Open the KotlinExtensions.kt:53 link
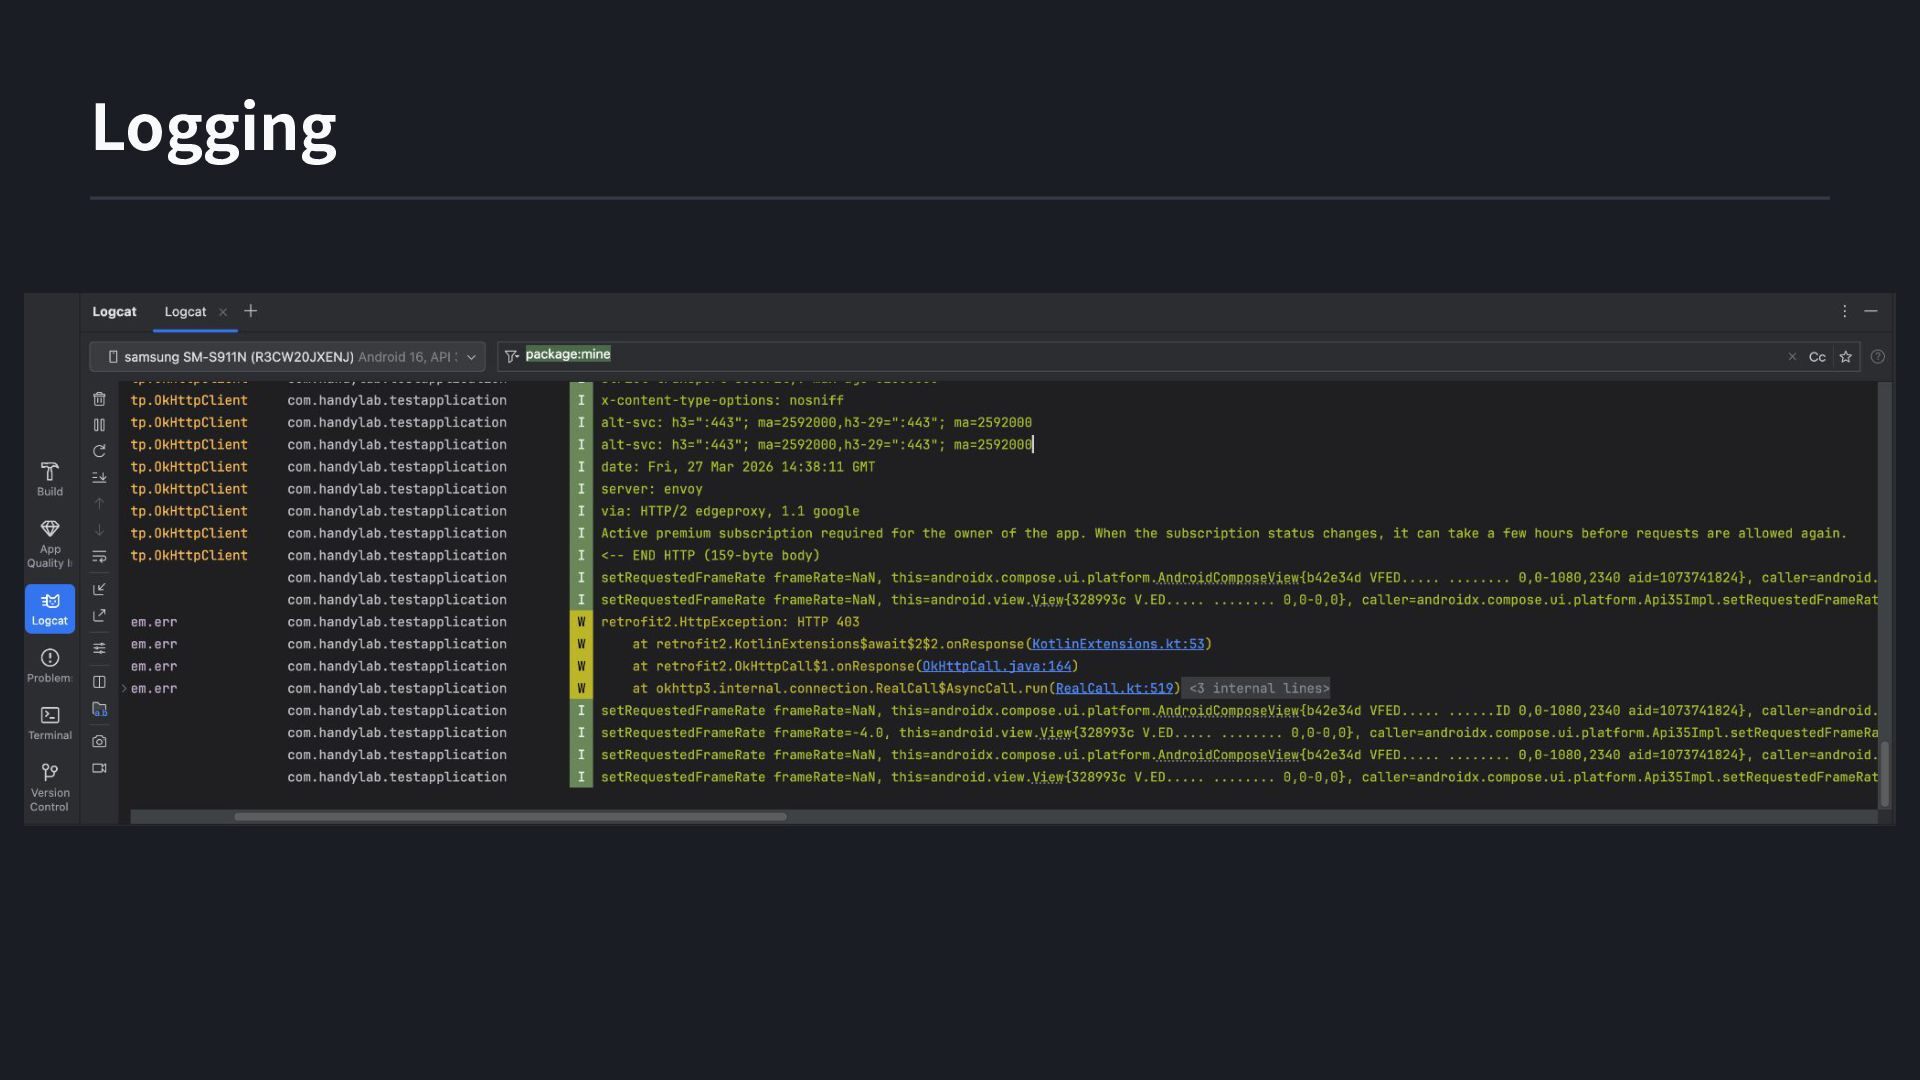Viewport: 1920px width, 1080px height. click(x=1117, y=644)
